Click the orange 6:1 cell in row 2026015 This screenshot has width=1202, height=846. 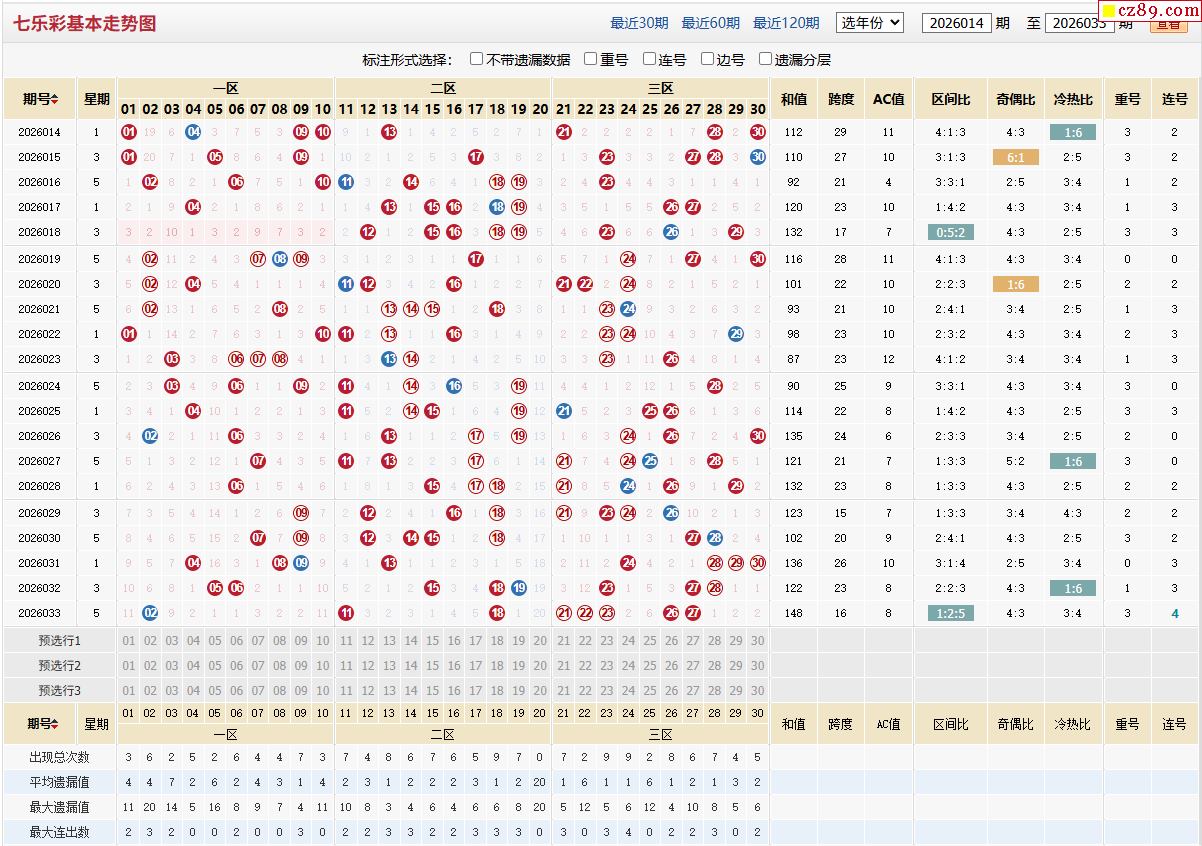point(1015,157)
